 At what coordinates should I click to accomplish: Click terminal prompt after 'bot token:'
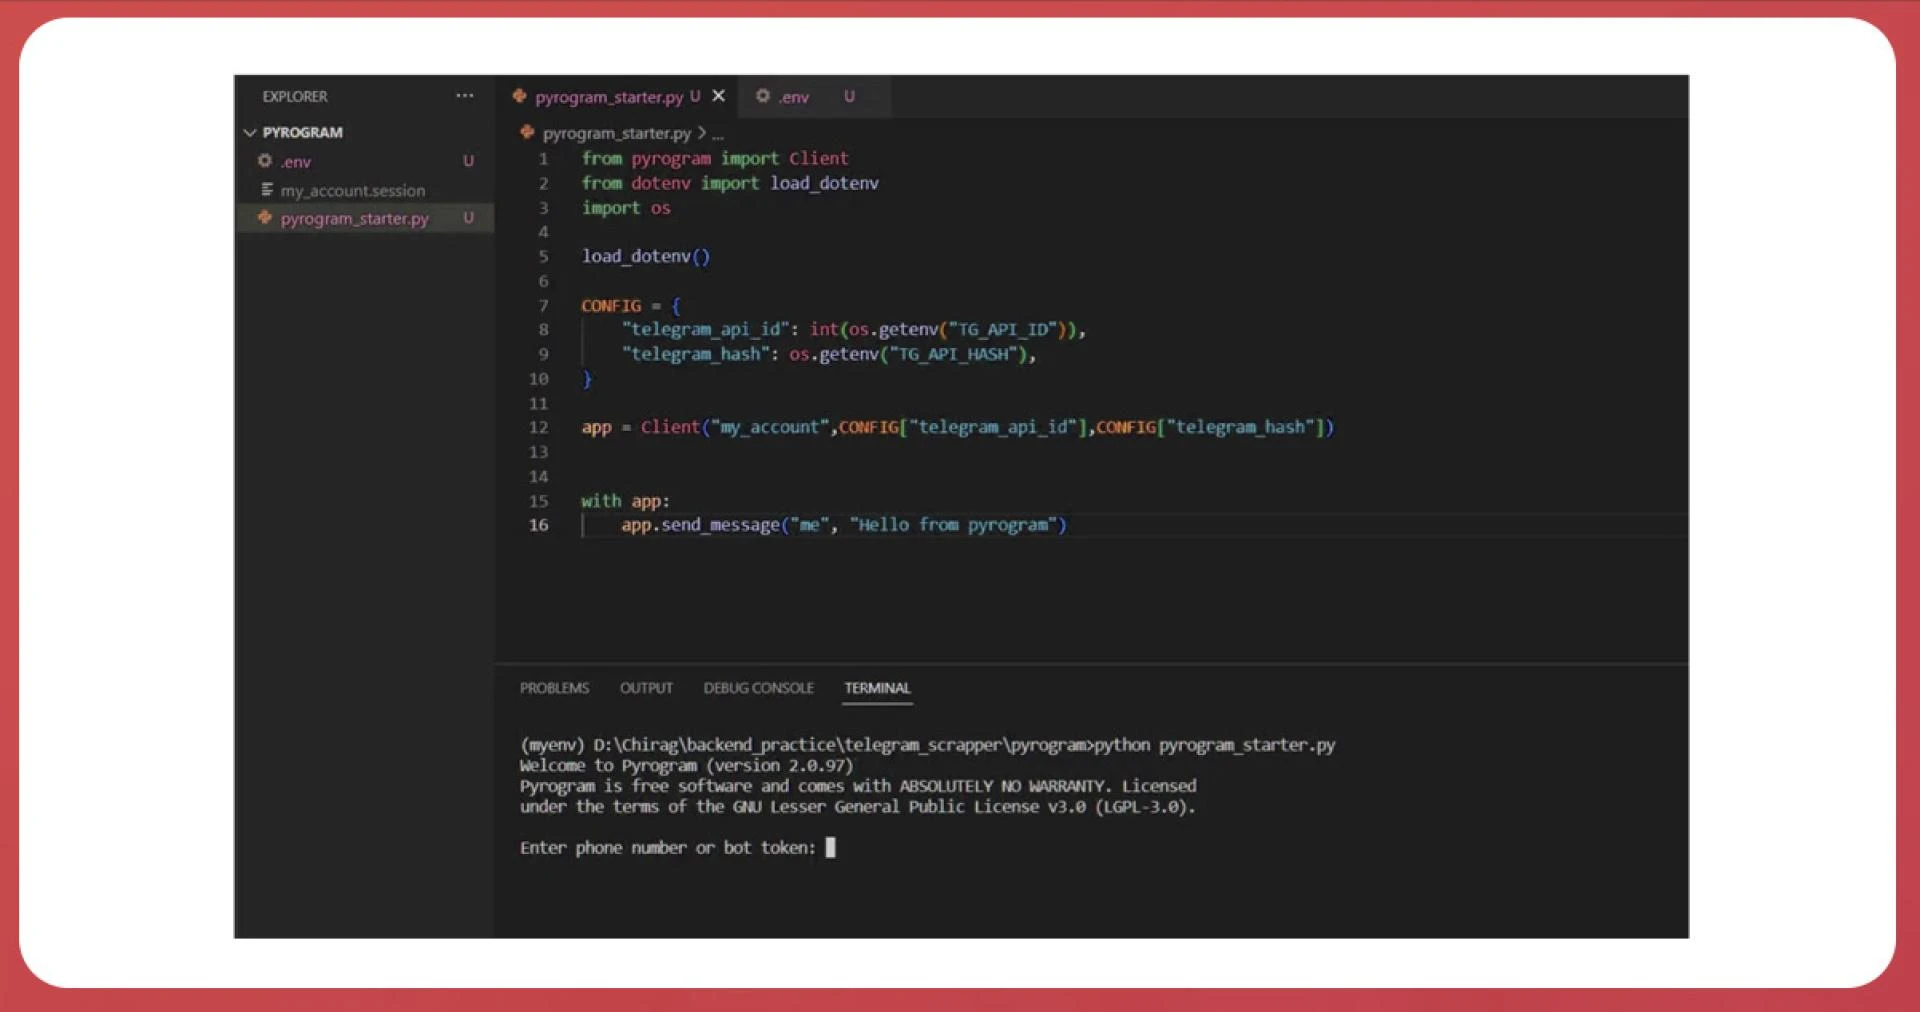point(830,848)
